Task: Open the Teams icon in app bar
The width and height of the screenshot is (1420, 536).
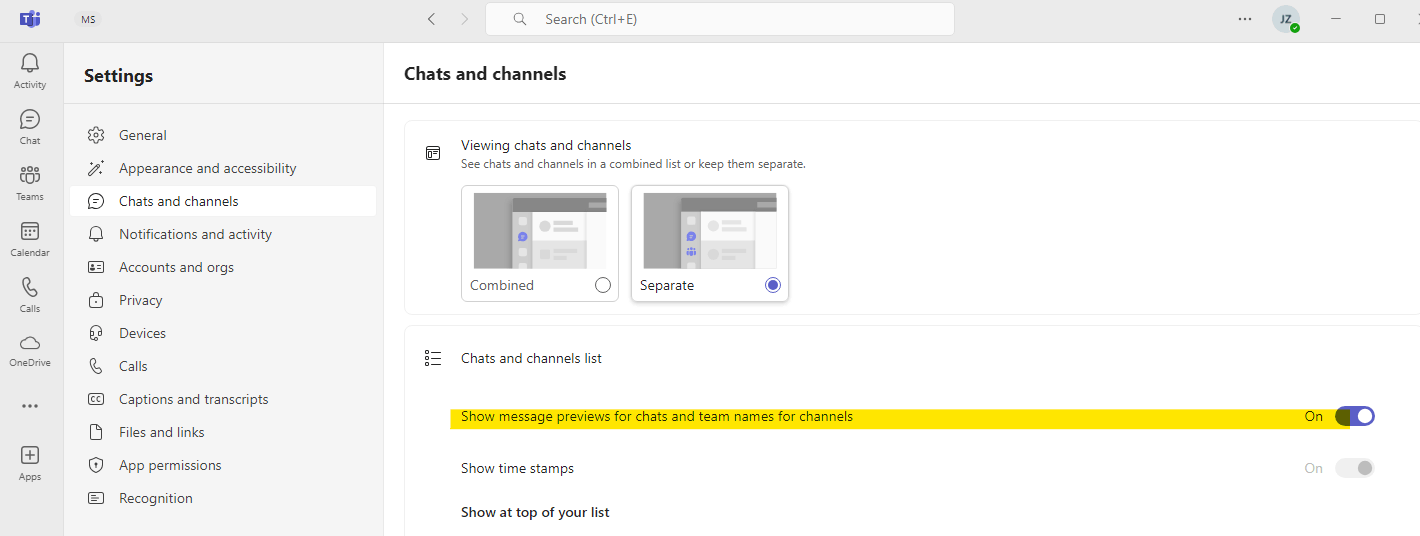Action: 30,176
